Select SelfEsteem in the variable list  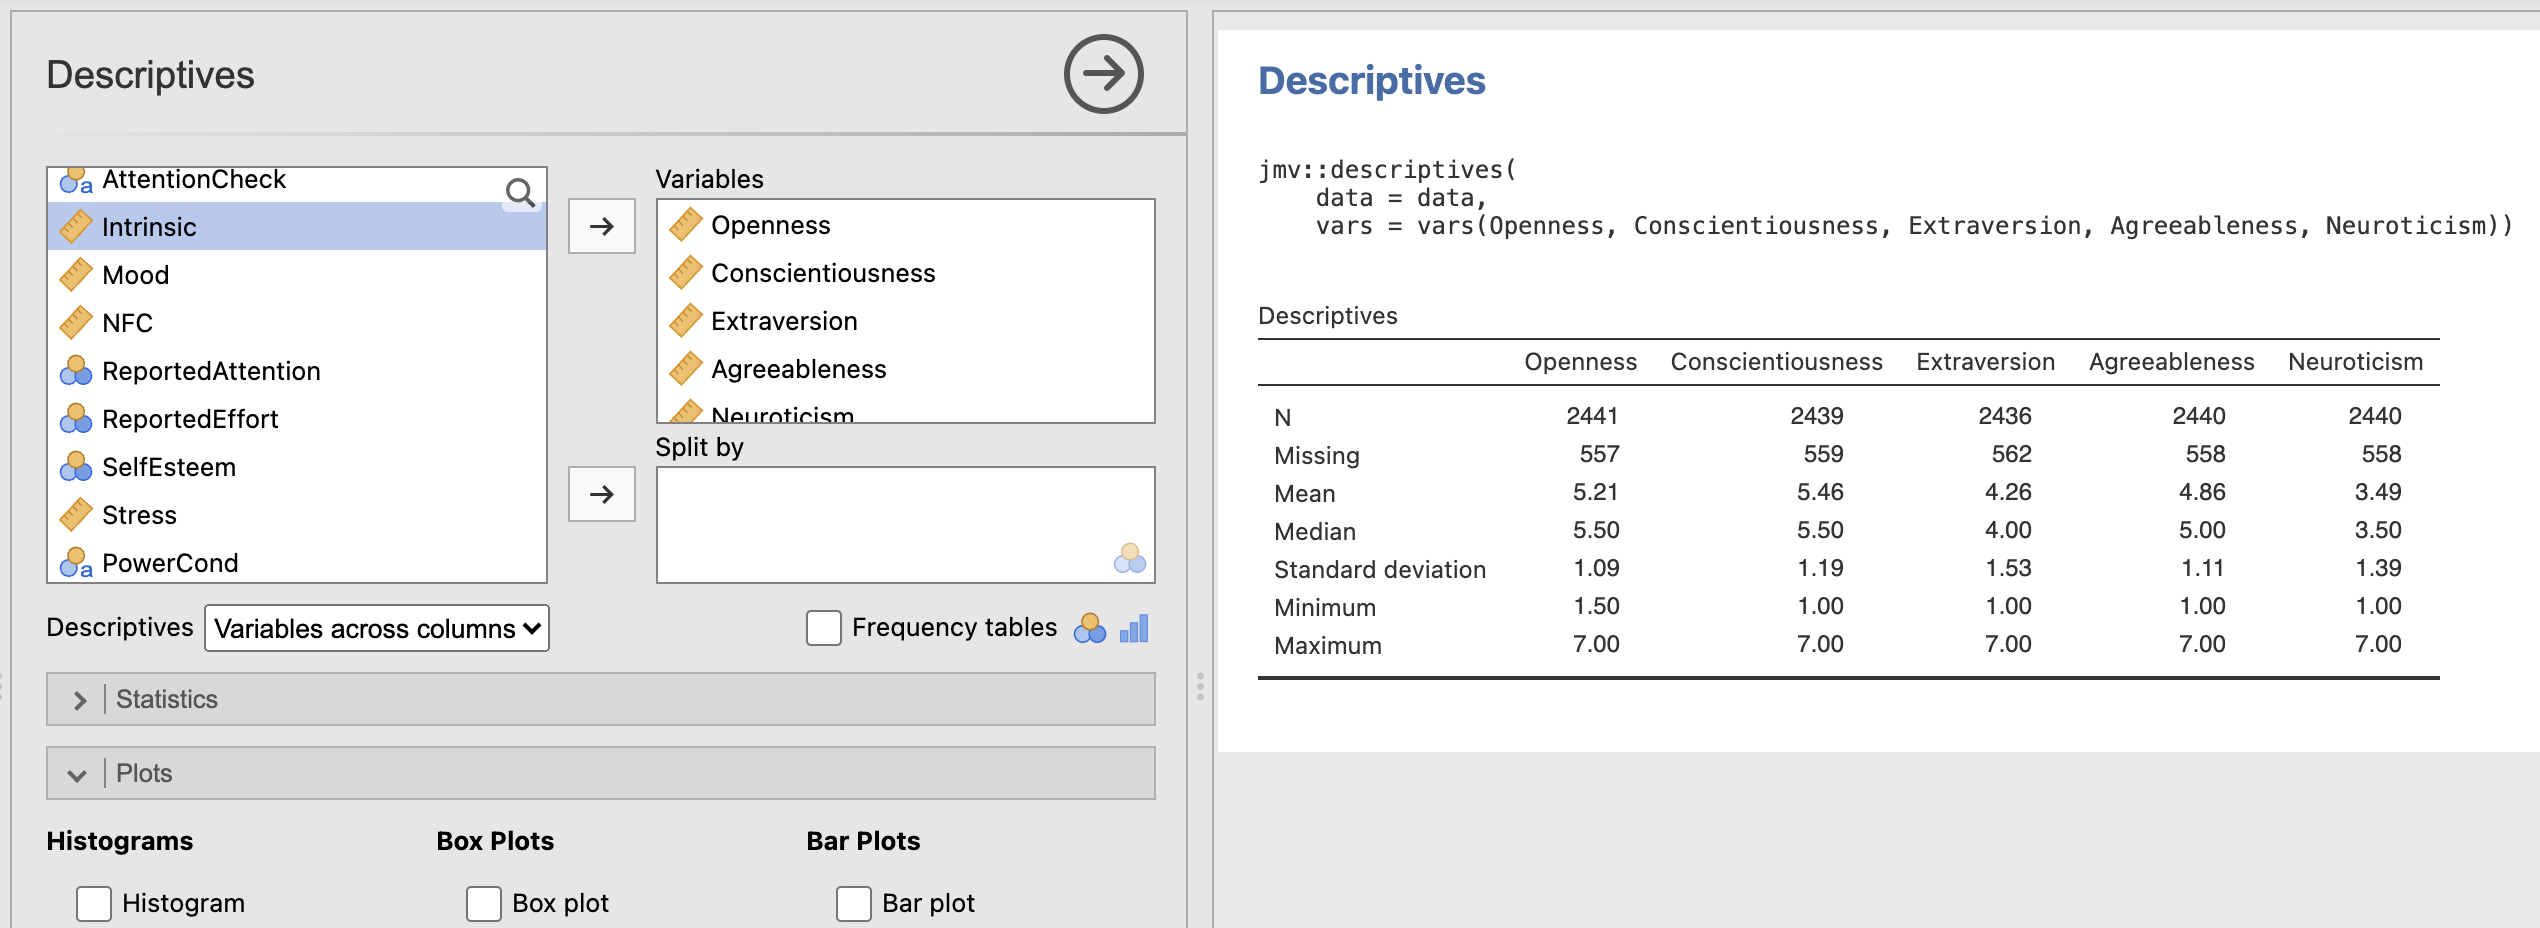pos(297,467)
